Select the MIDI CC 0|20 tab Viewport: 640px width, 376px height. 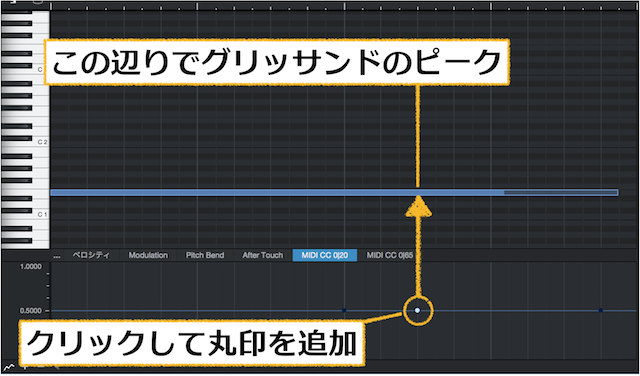pyautogui.click(x=325, y=256)
